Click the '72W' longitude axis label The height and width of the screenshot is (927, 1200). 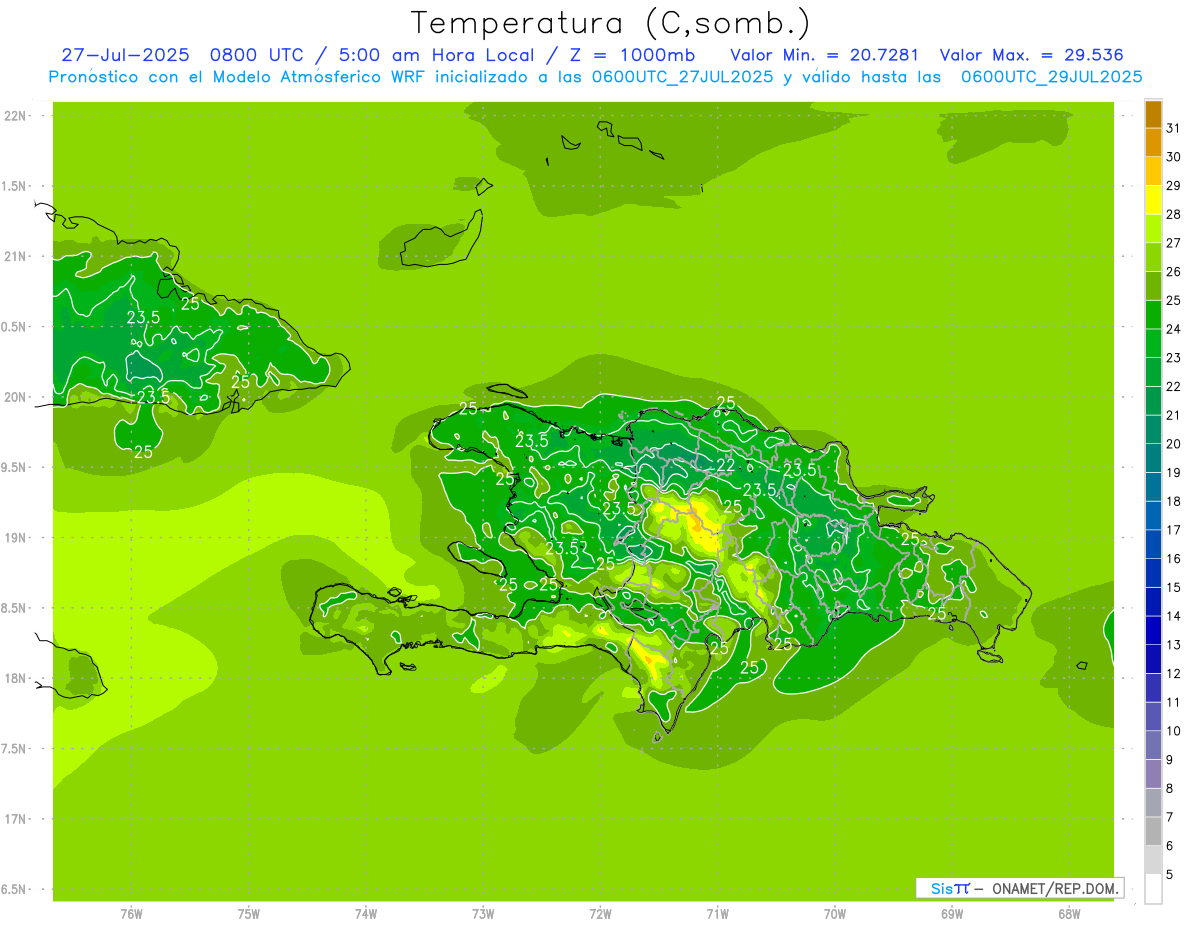click(600, 914)
